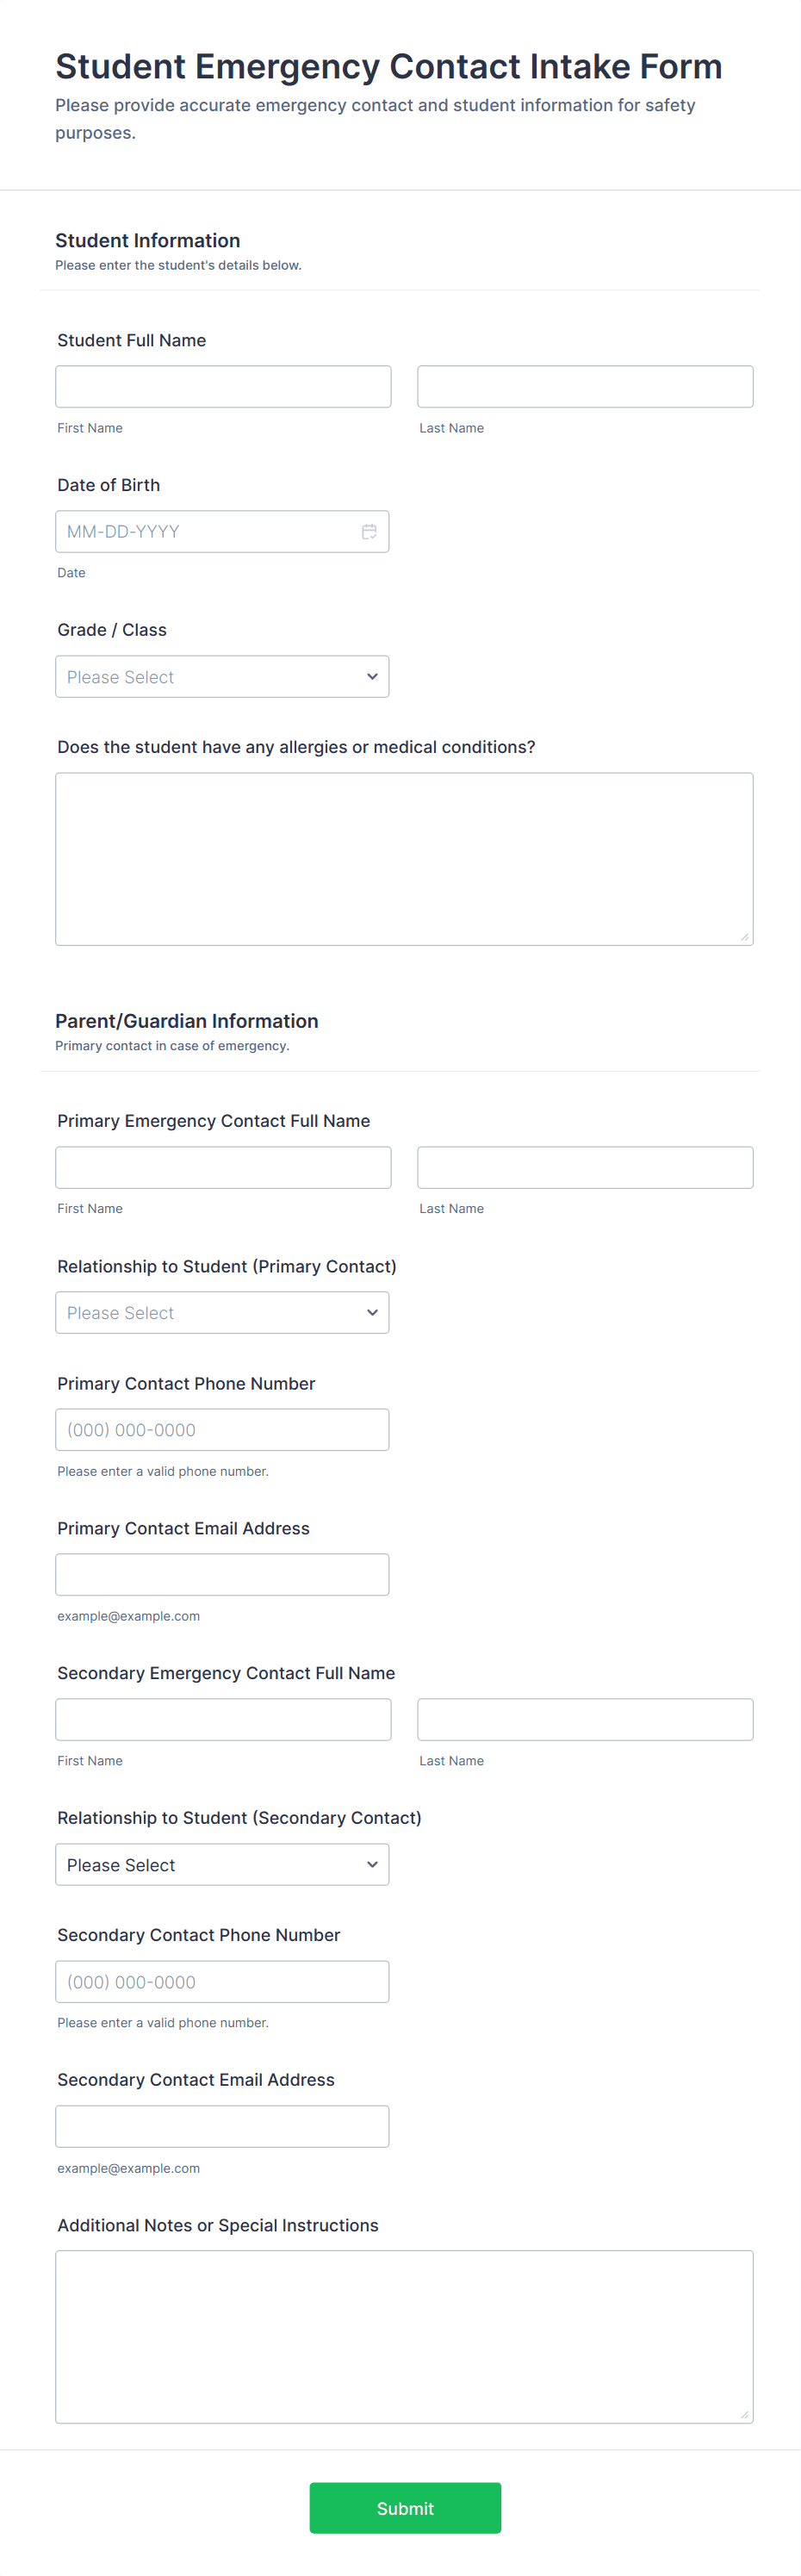Click Secondary Emergency Contact Last Name field
The height and width of the screenshot is (2576, 801).
click(585, 1719)
